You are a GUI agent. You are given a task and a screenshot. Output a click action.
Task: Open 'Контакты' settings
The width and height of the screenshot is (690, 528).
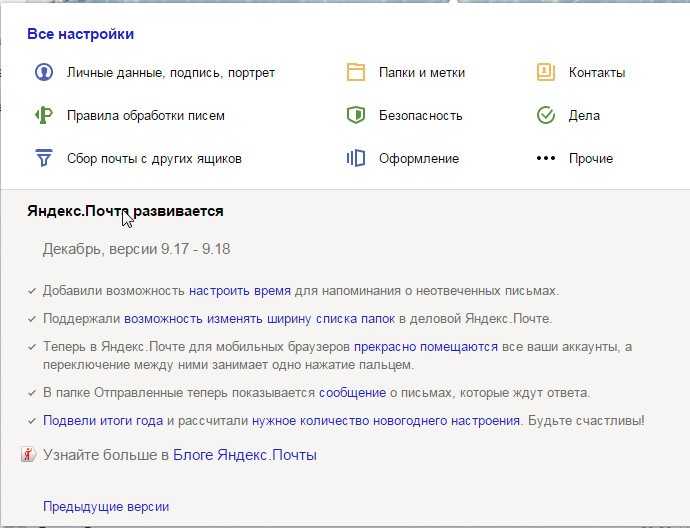pyautogui.click(x=597, y=73)
